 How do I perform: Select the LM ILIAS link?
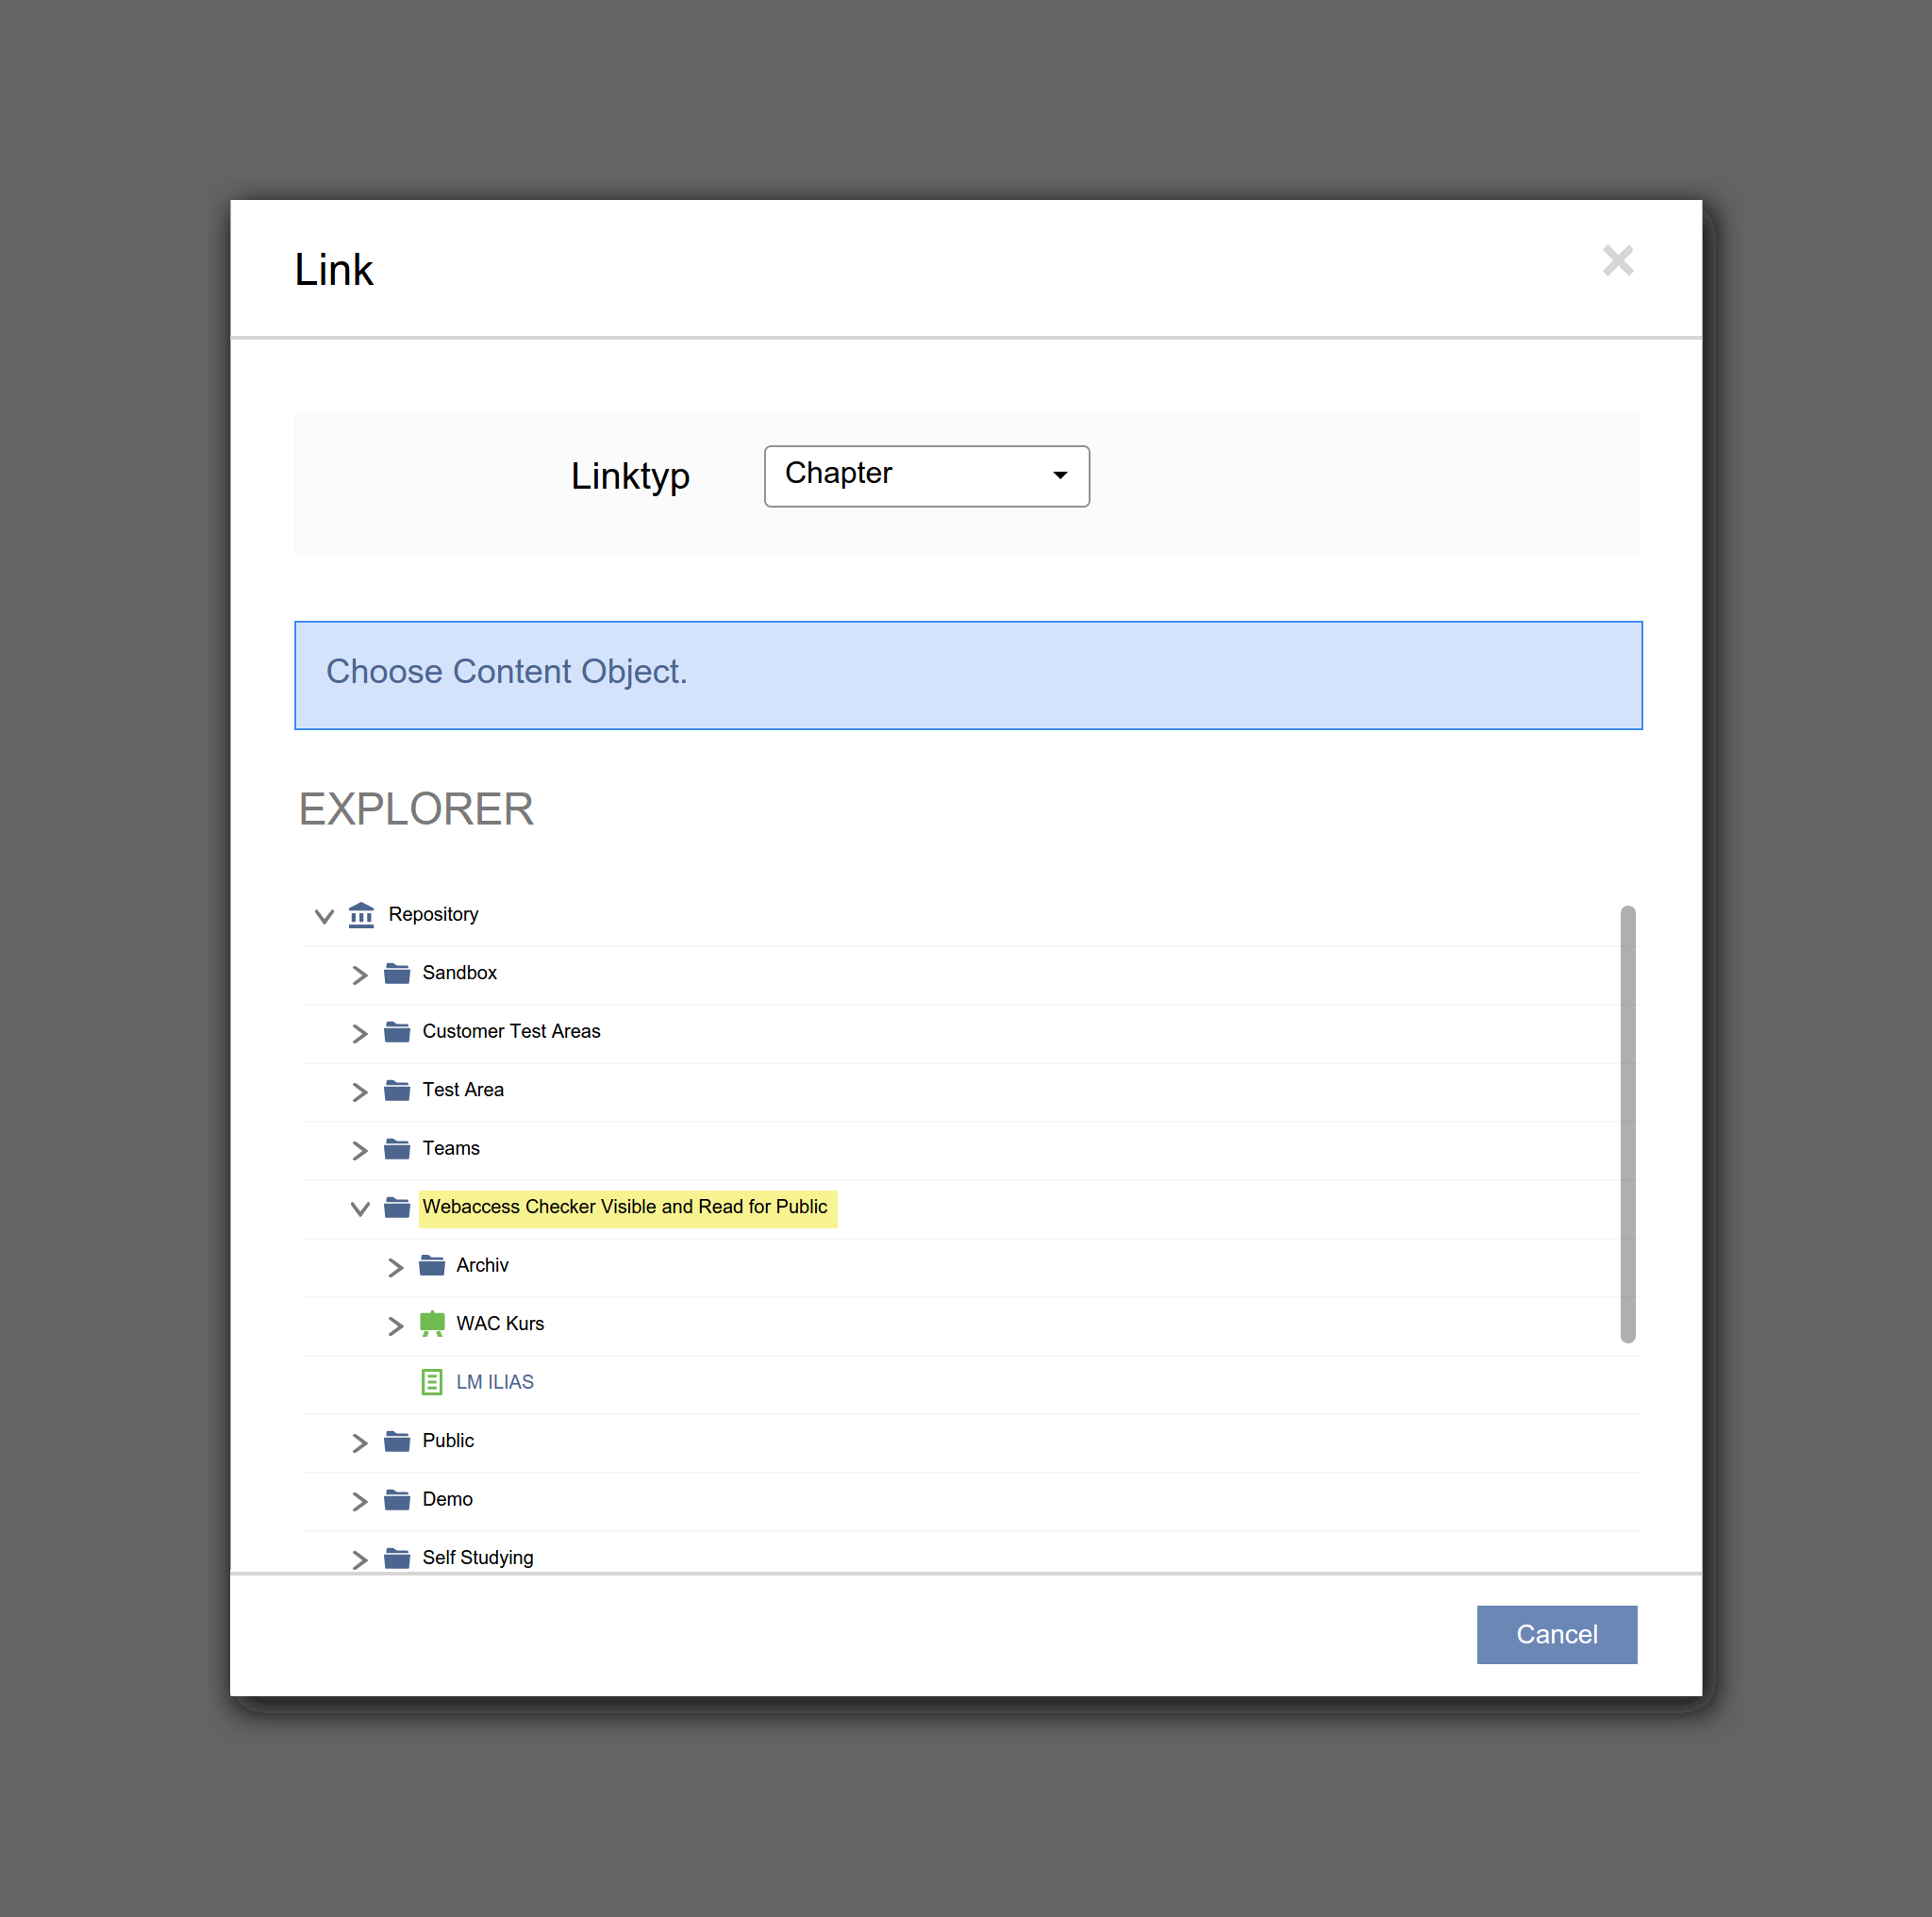pyautogui.click(x=495, y=1382)
